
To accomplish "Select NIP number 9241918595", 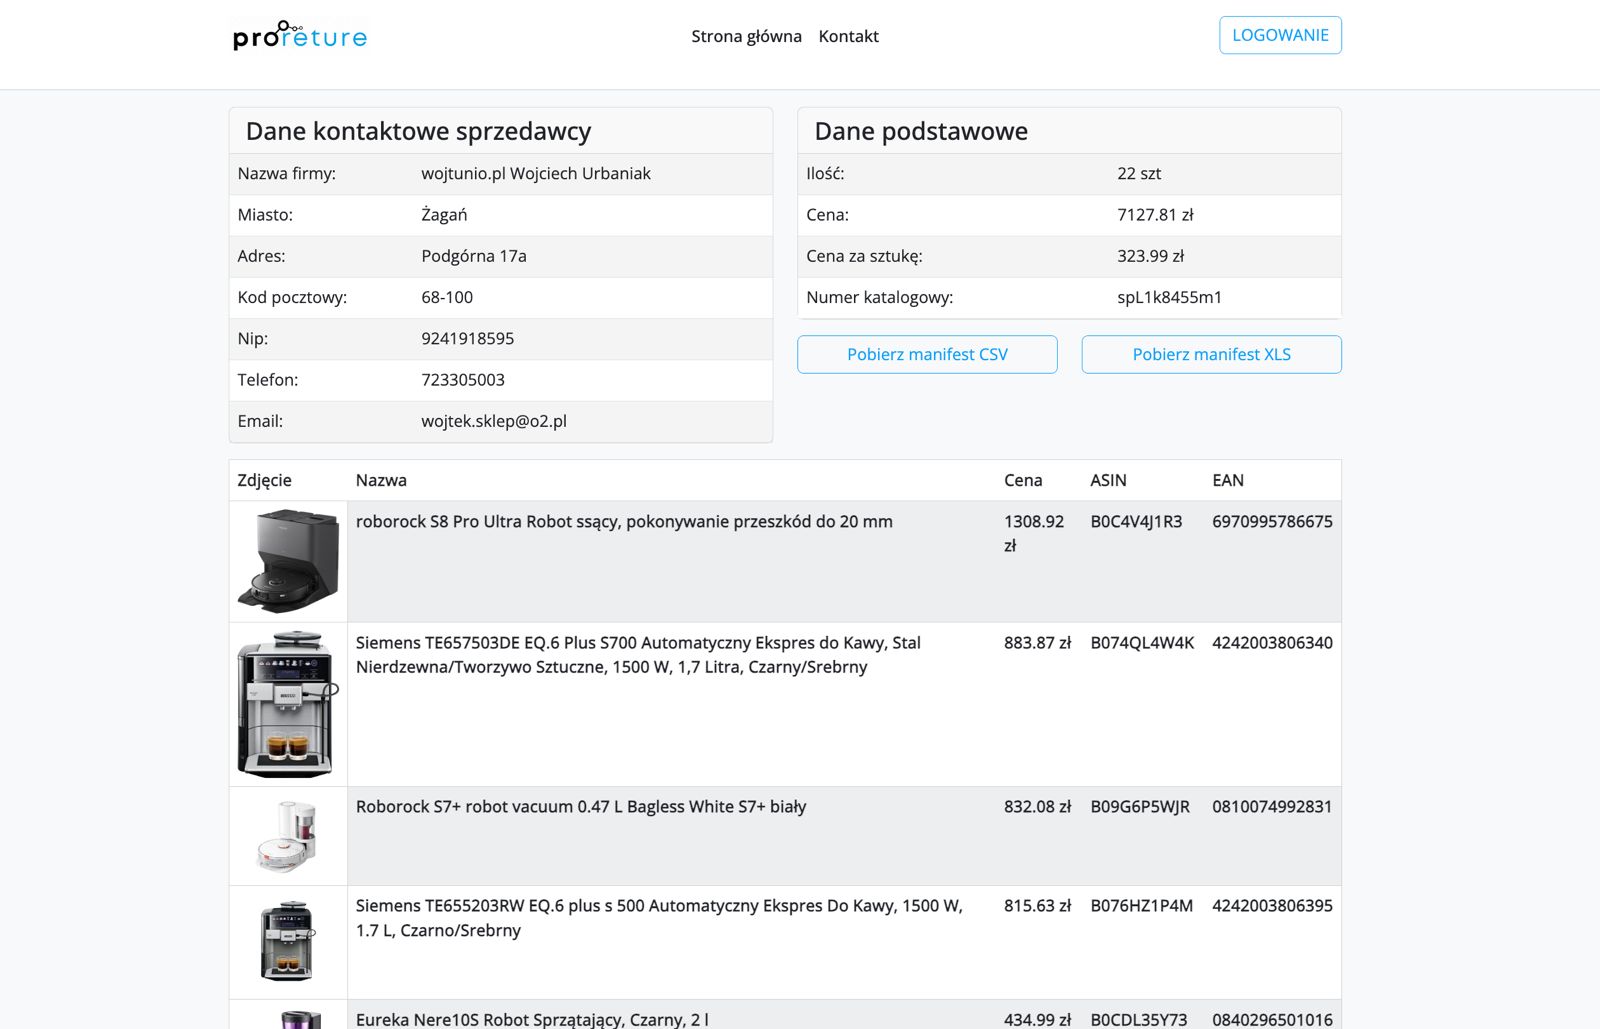I will 467,338.
